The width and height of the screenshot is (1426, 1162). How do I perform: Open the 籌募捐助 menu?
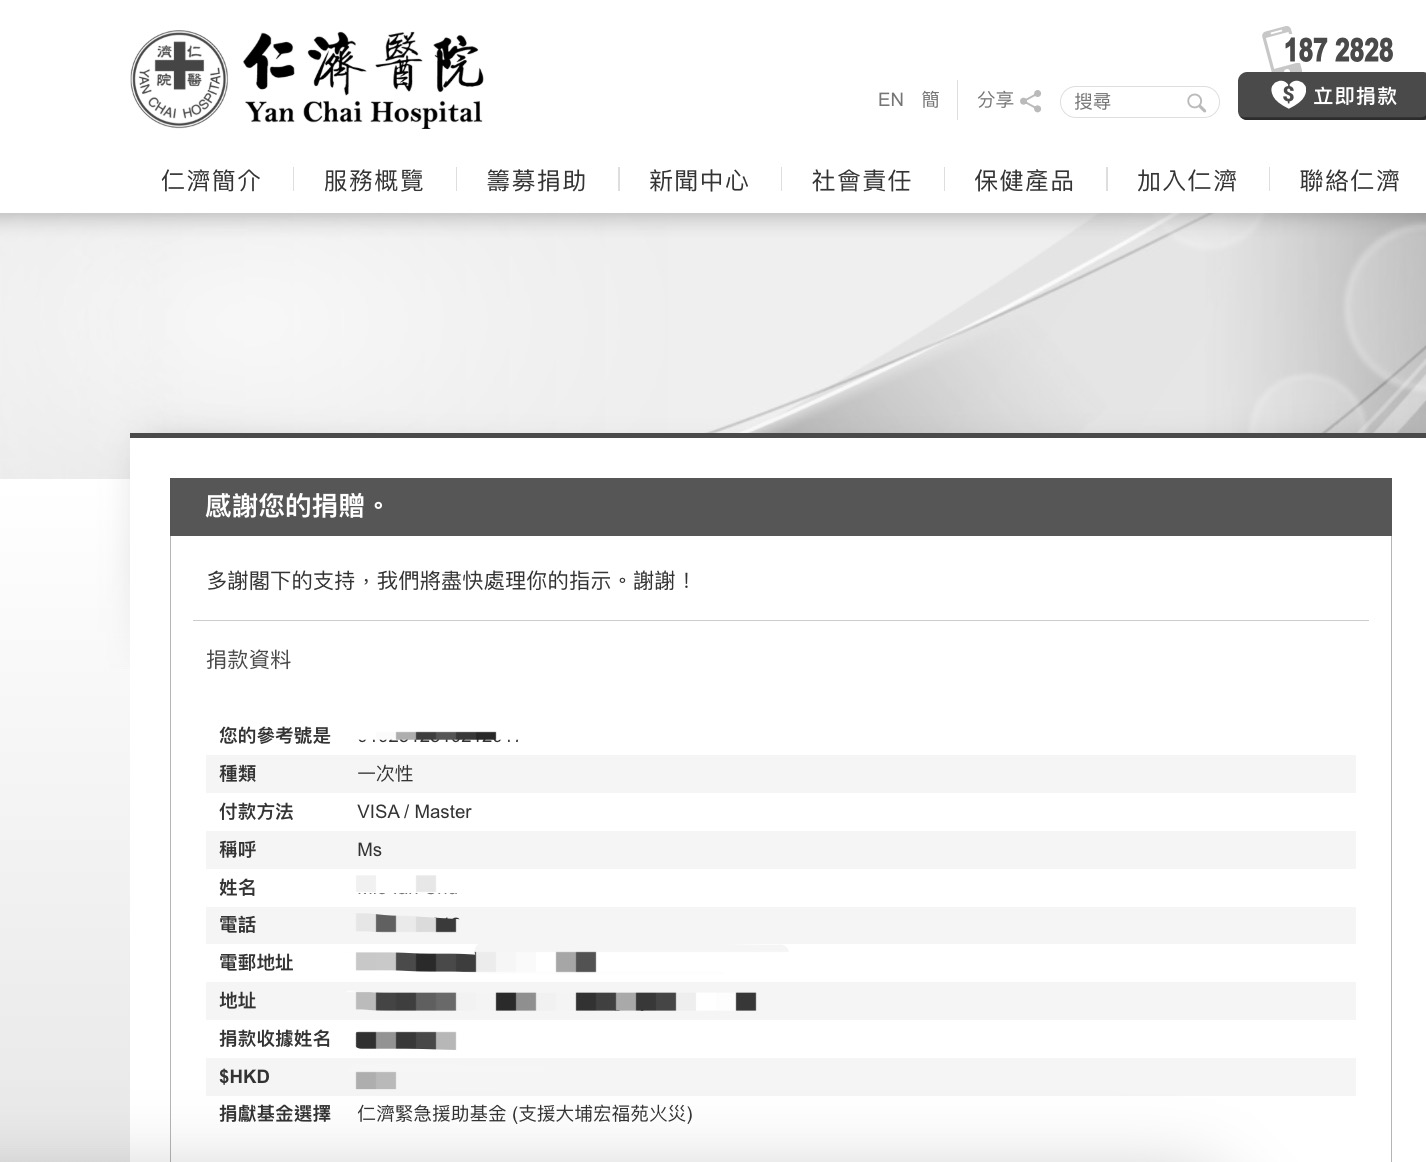537,181
